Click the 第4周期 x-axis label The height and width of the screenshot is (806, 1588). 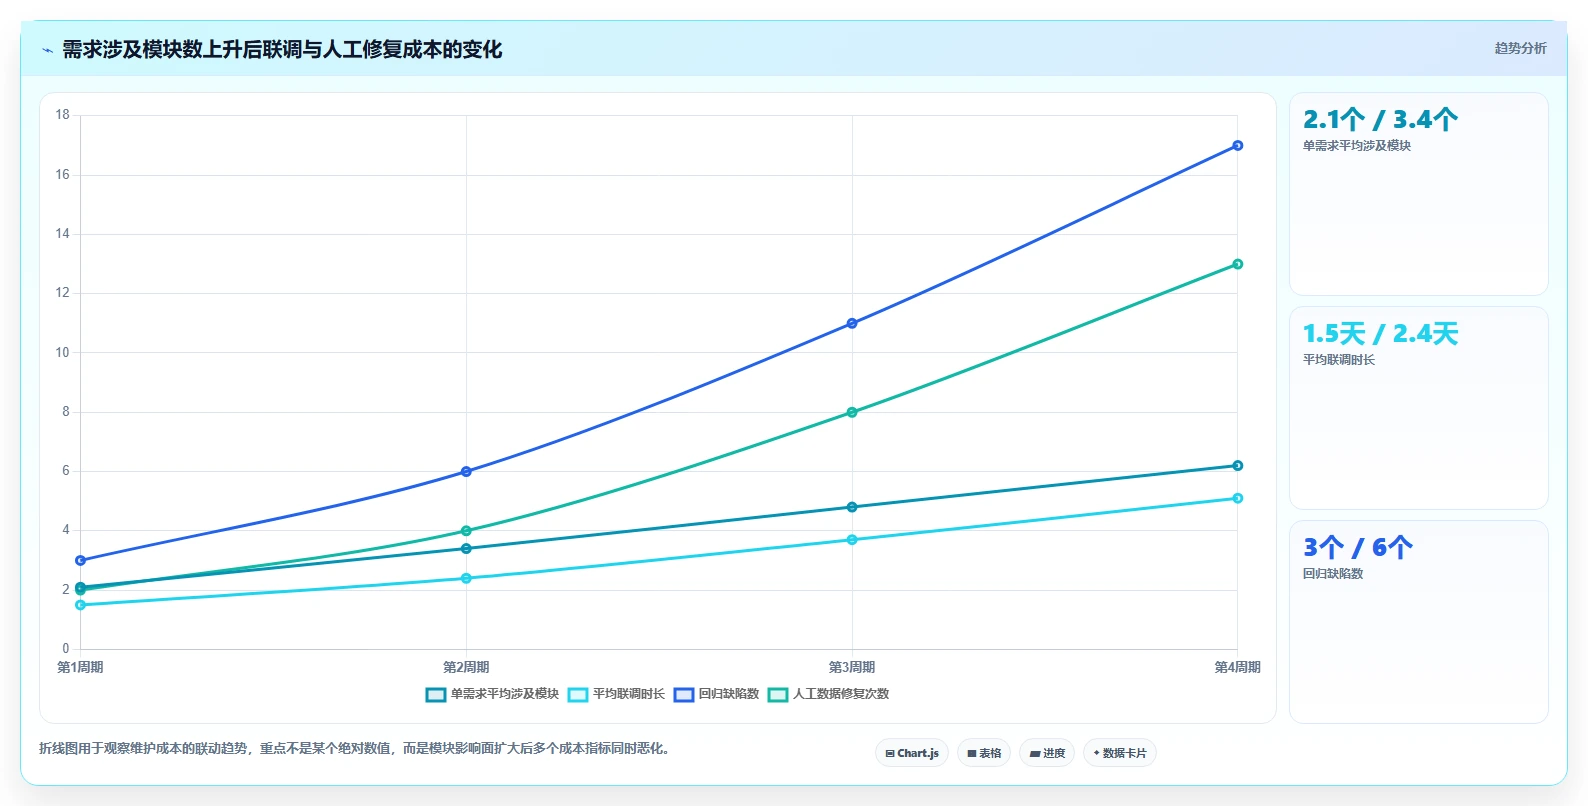pyautogui.click(x=1238, y=667)
